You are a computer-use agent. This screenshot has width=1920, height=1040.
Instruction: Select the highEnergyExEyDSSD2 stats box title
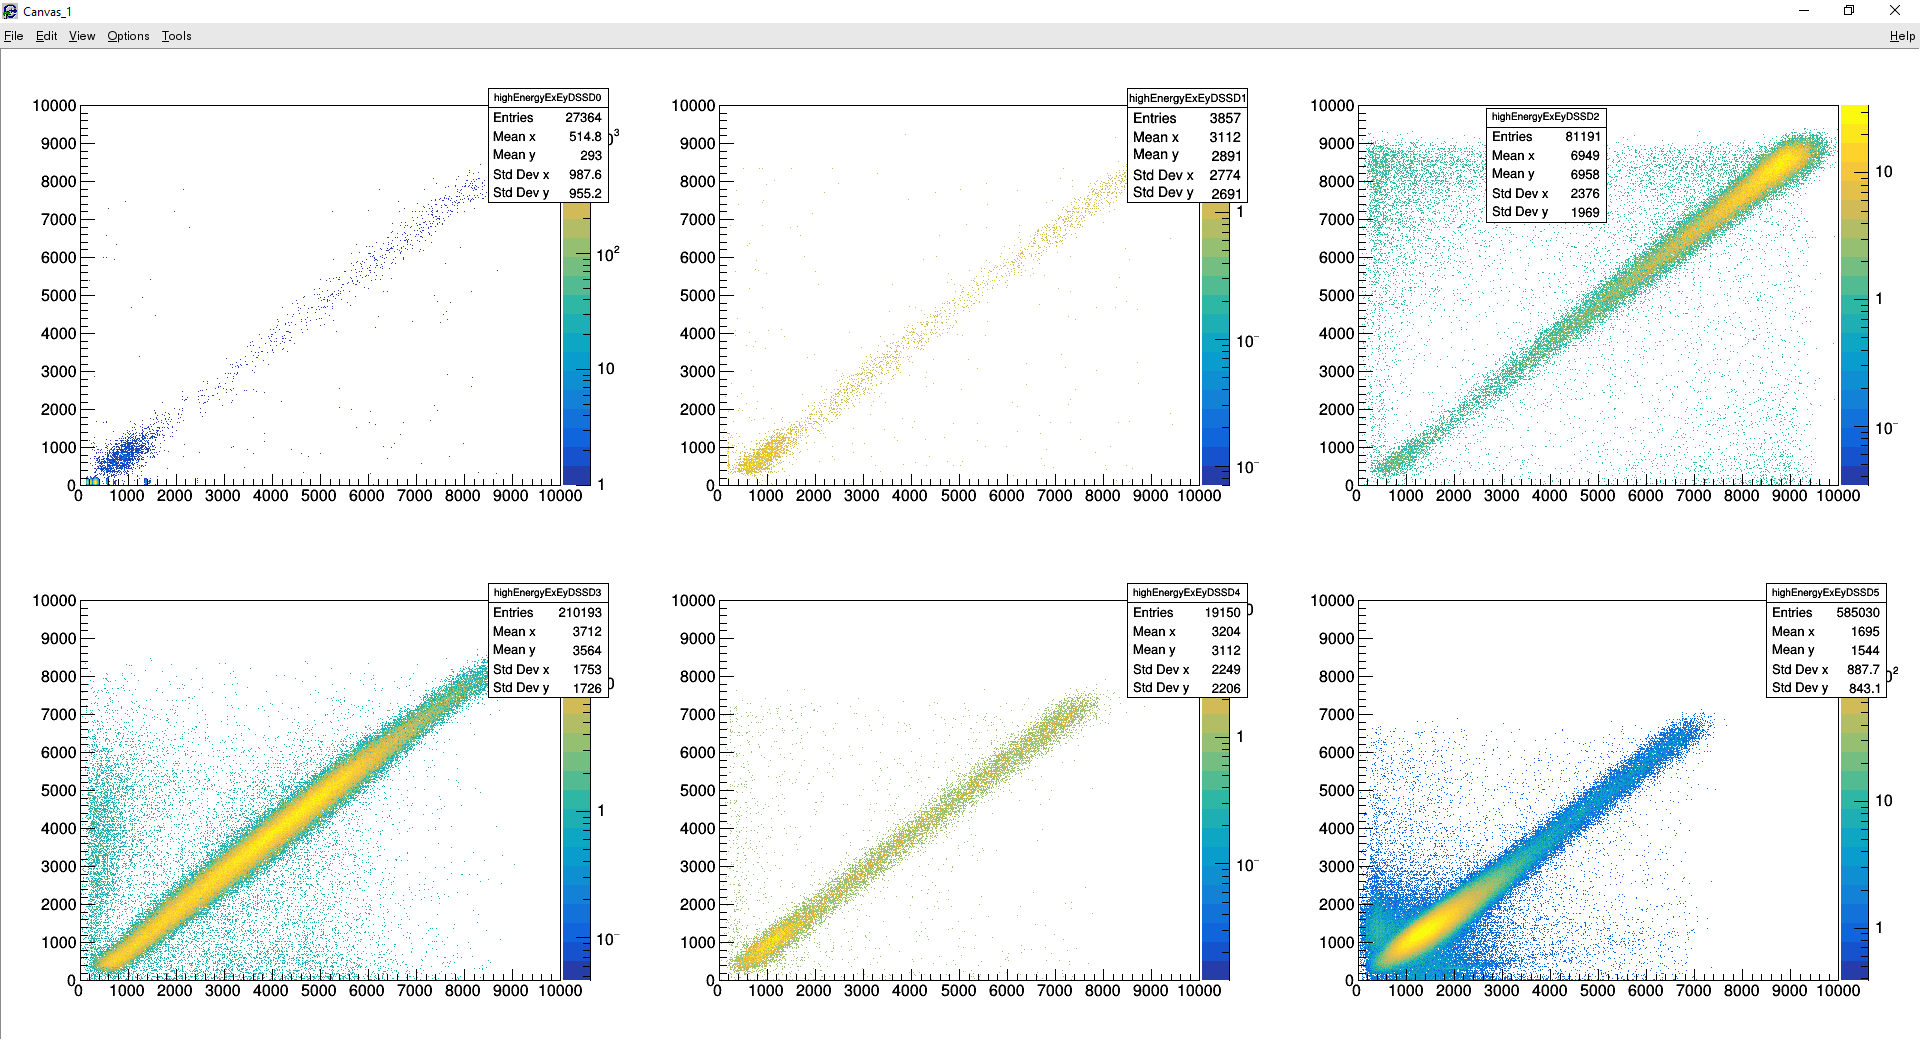[1545, 117]
